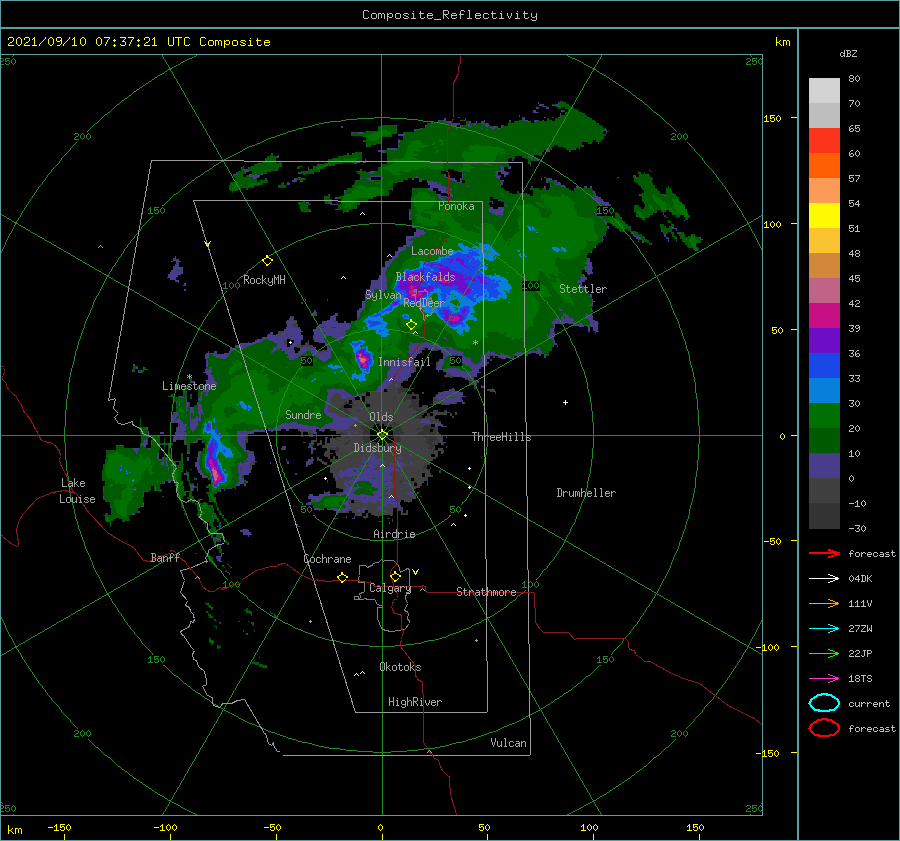Image resolution: width=900 pixels, height=841 pixels.
Task: Click the Stettler town label
Action: pyautogui.click(x=583, y=289)
